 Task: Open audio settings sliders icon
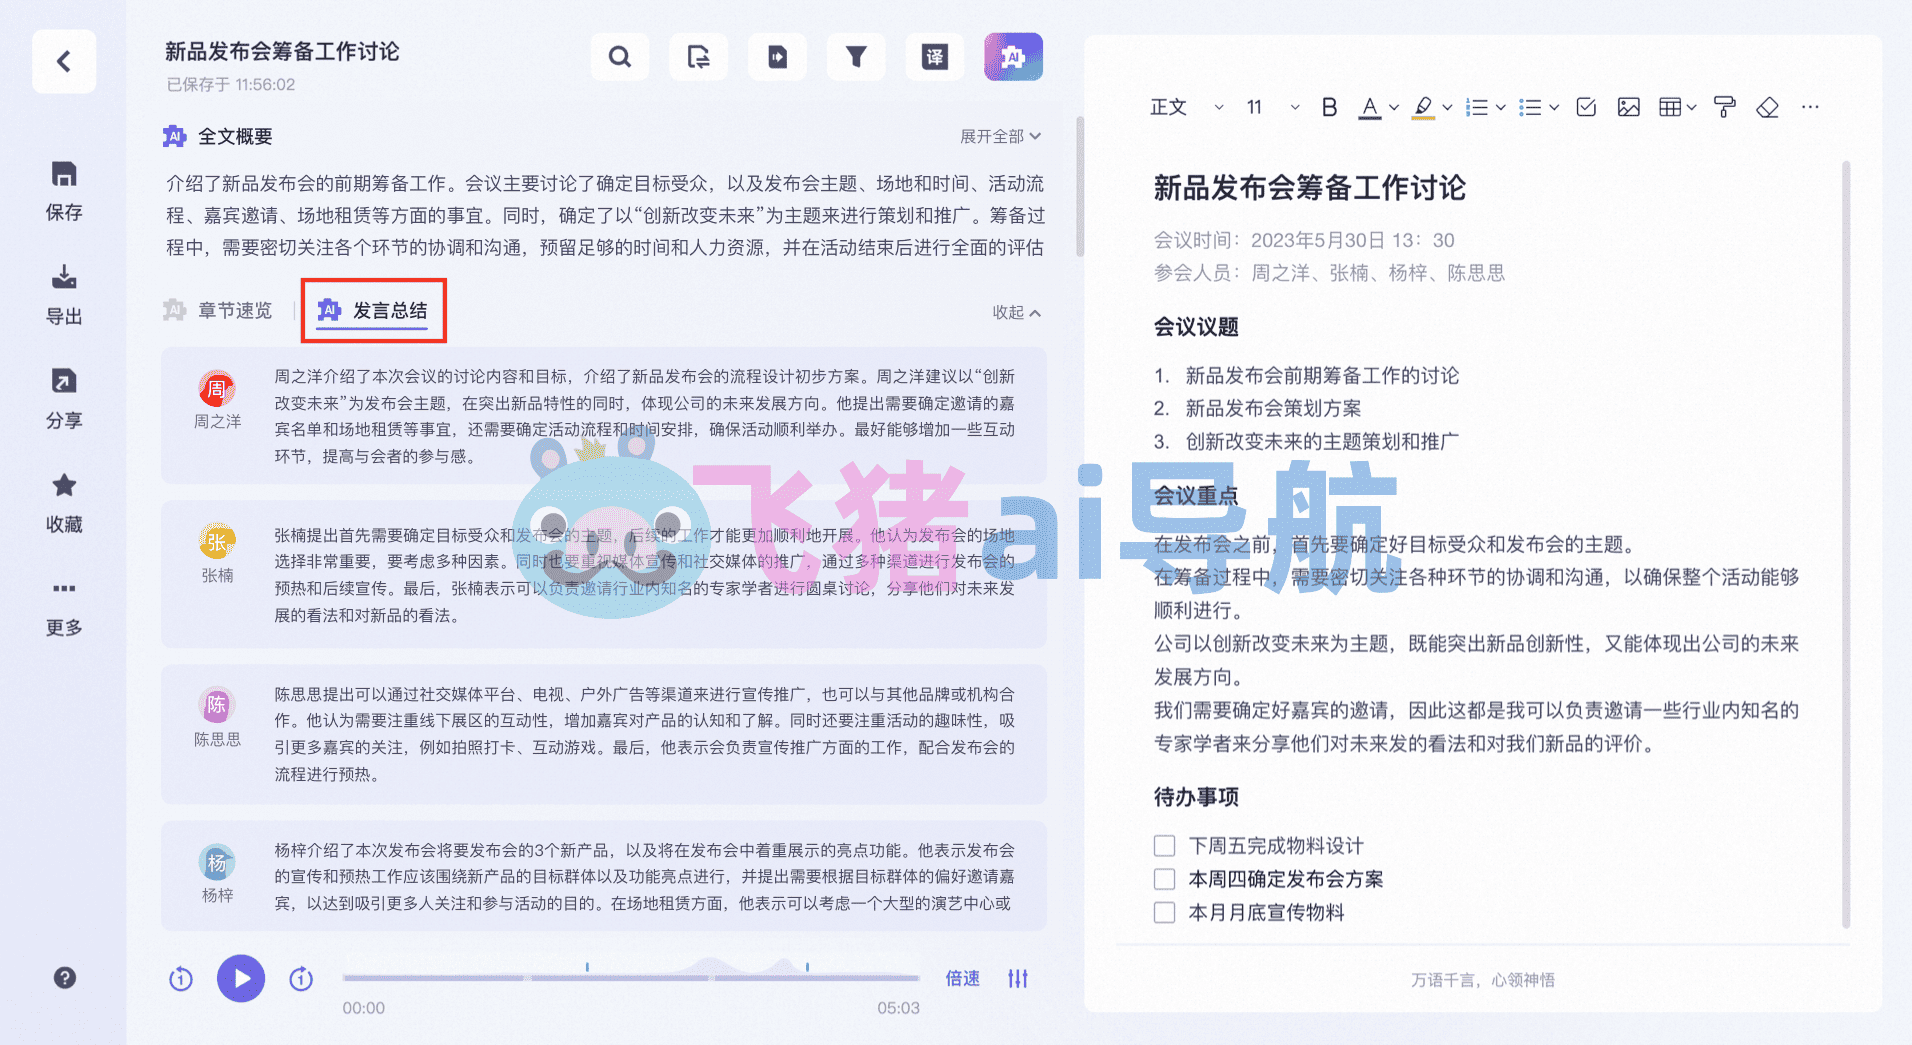pos(1018,978)
